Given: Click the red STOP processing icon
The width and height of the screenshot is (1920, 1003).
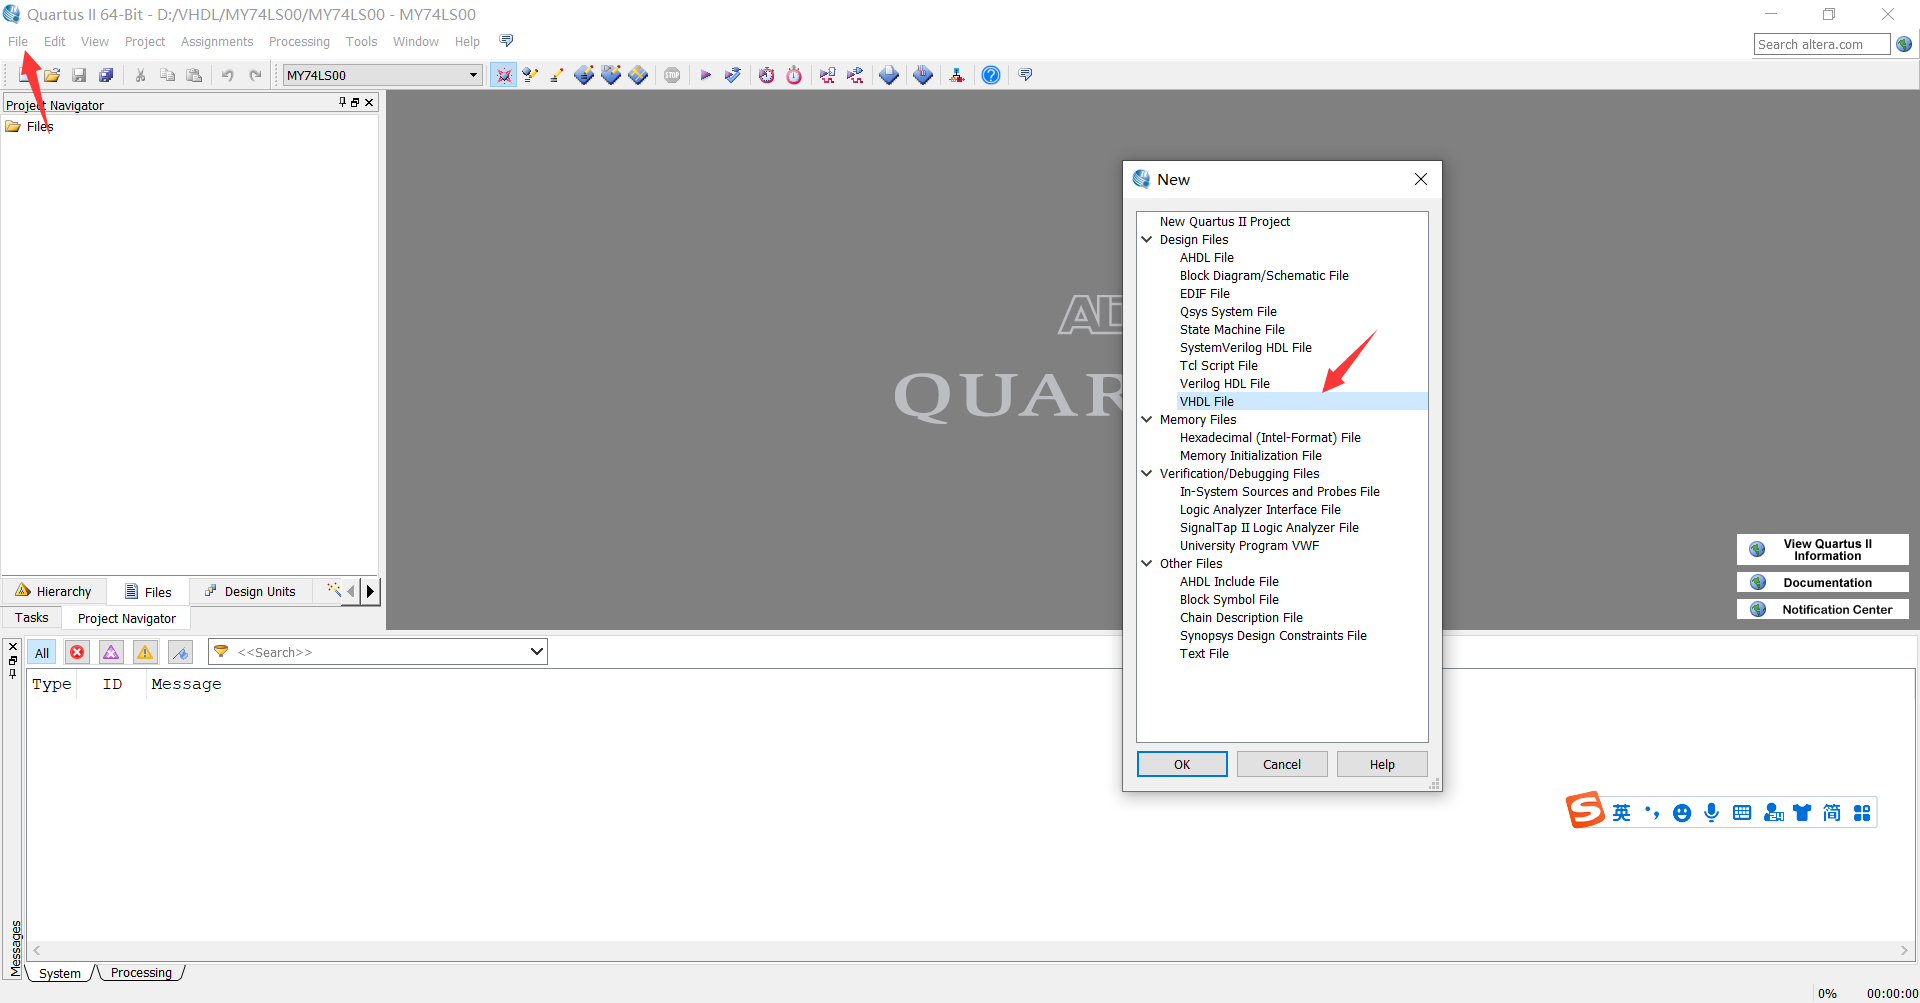Looking at the screenshot, I should [672, 75].
